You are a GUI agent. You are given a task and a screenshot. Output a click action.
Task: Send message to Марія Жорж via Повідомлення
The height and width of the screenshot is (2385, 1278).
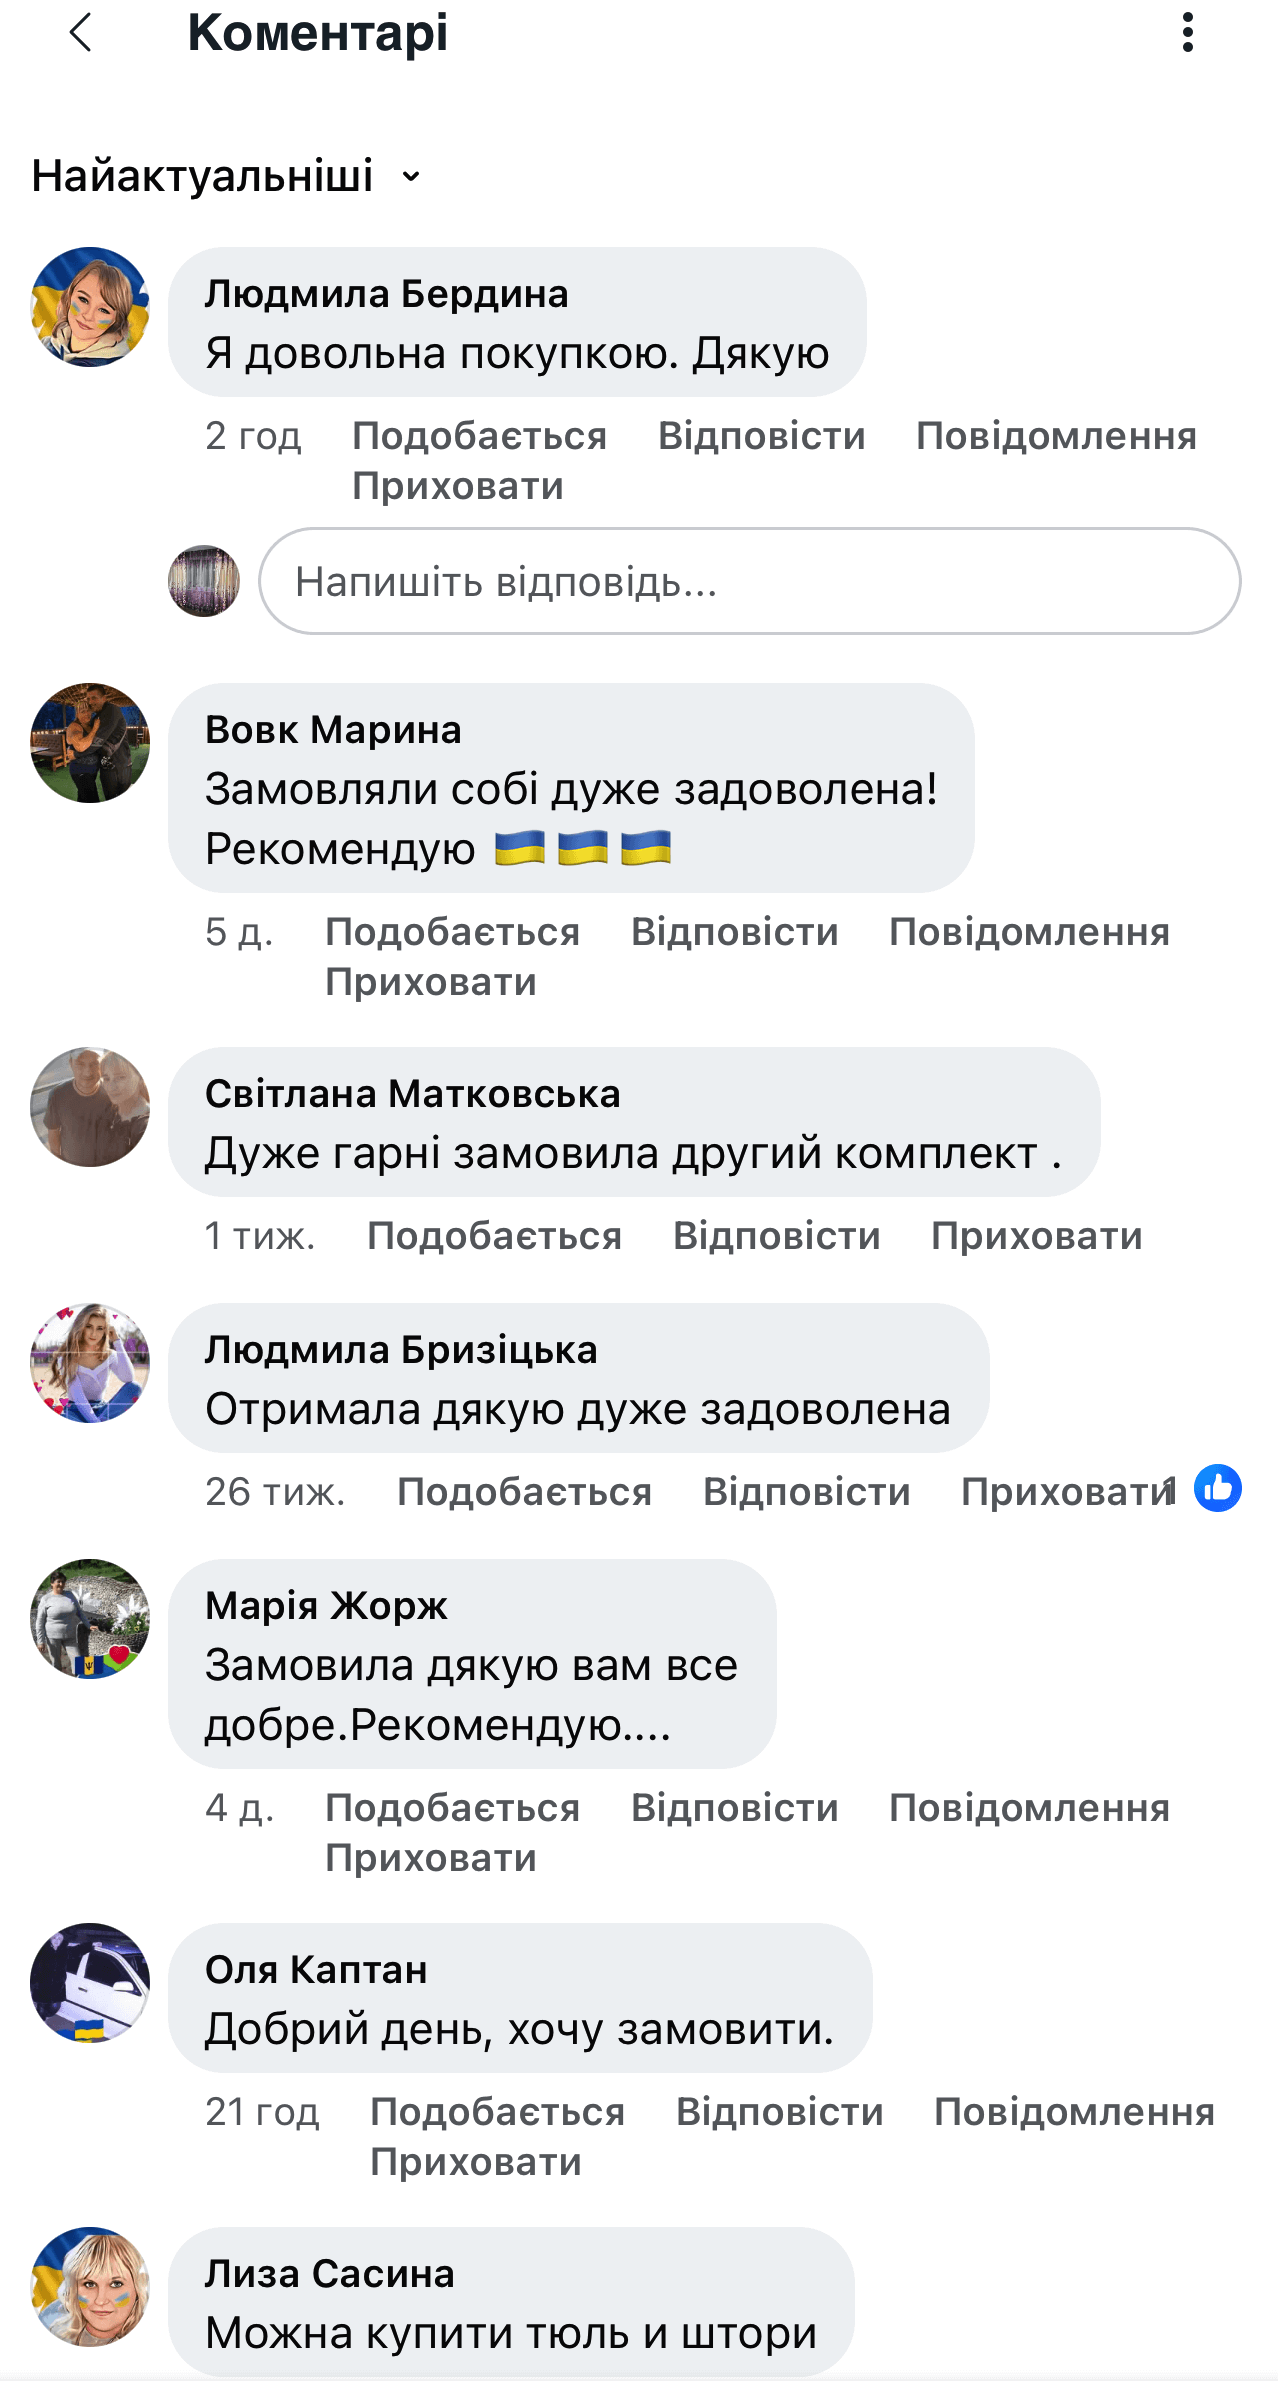click(1029, 1808)
